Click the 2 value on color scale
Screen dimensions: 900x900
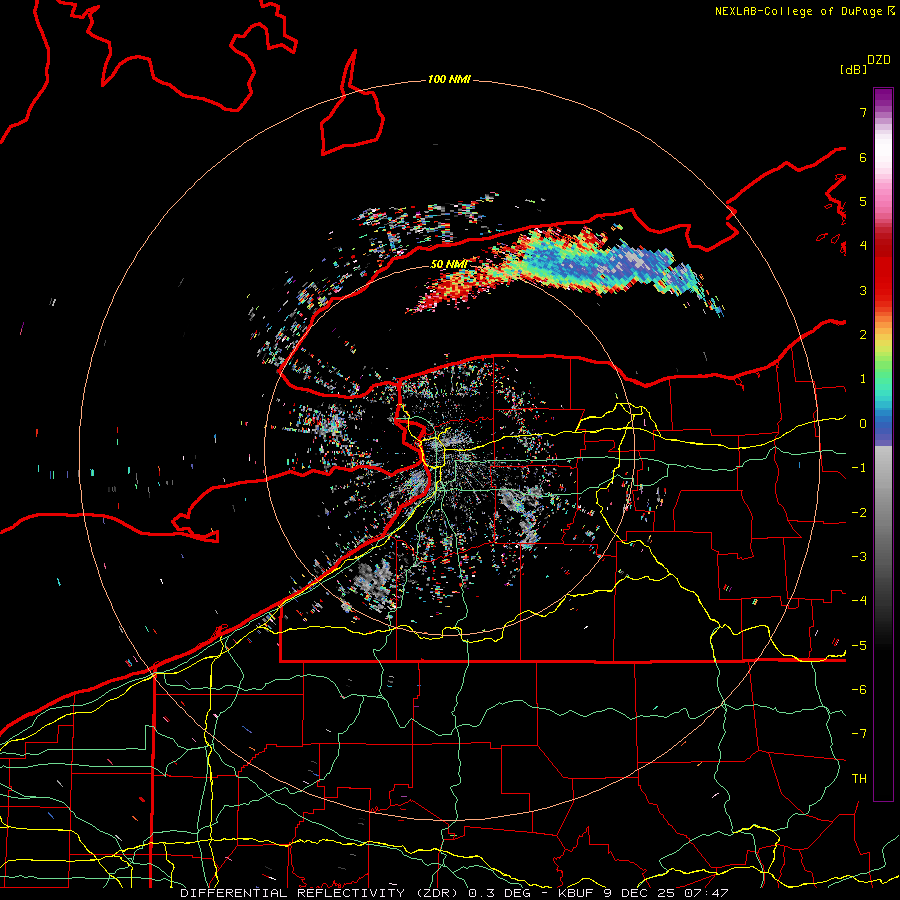pos(863,335)
